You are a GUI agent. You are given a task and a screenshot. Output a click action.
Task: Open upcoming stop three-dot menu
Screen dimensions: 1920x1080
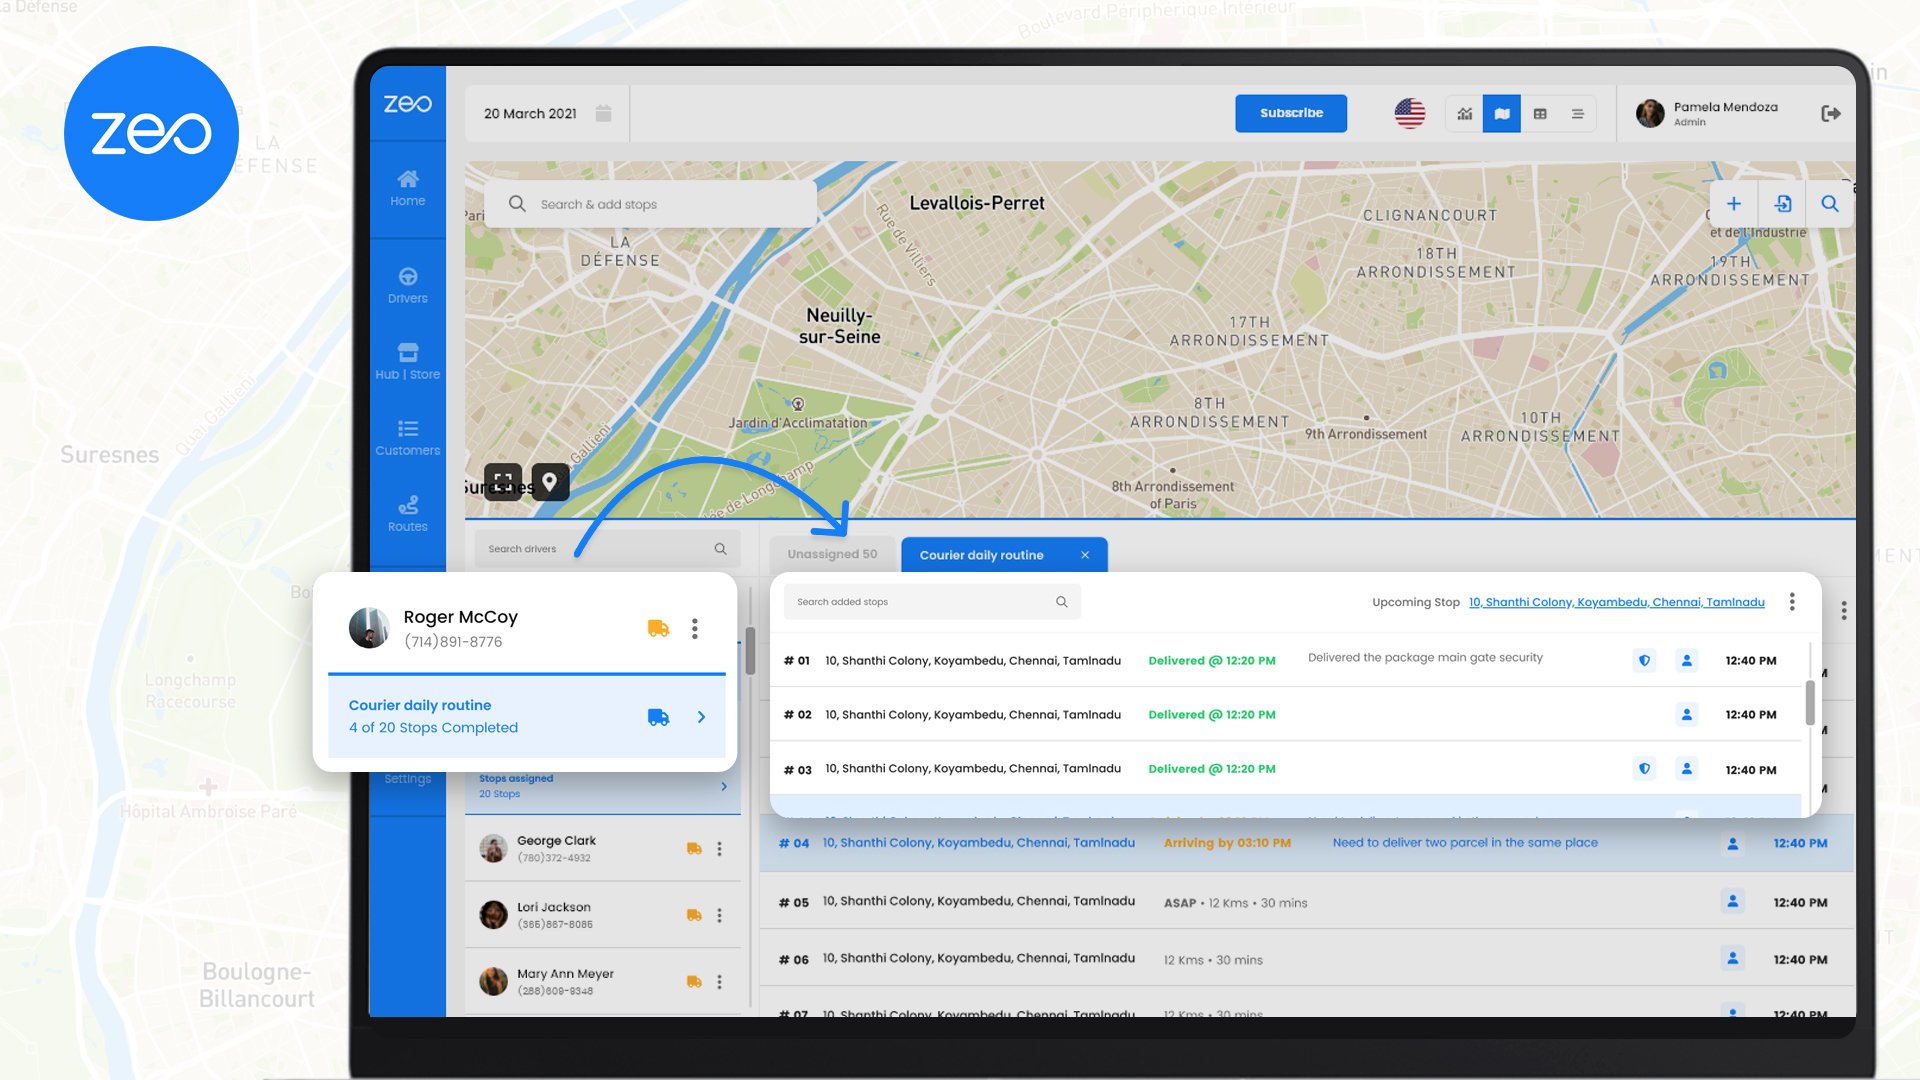pyautogui.click(x=1792, y=601)
